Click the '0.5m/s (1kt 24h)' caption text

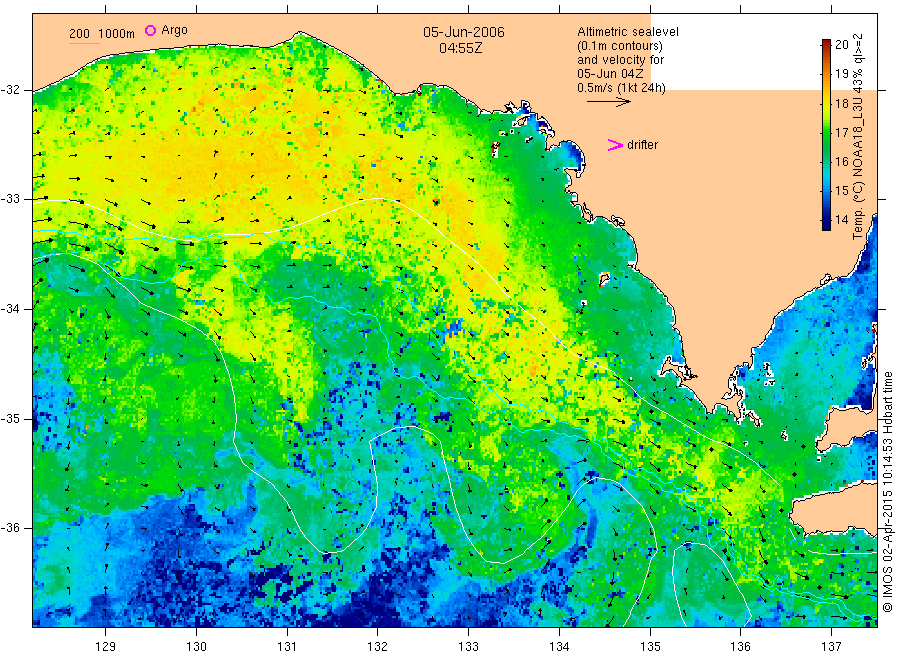click(x=622, y=88)
